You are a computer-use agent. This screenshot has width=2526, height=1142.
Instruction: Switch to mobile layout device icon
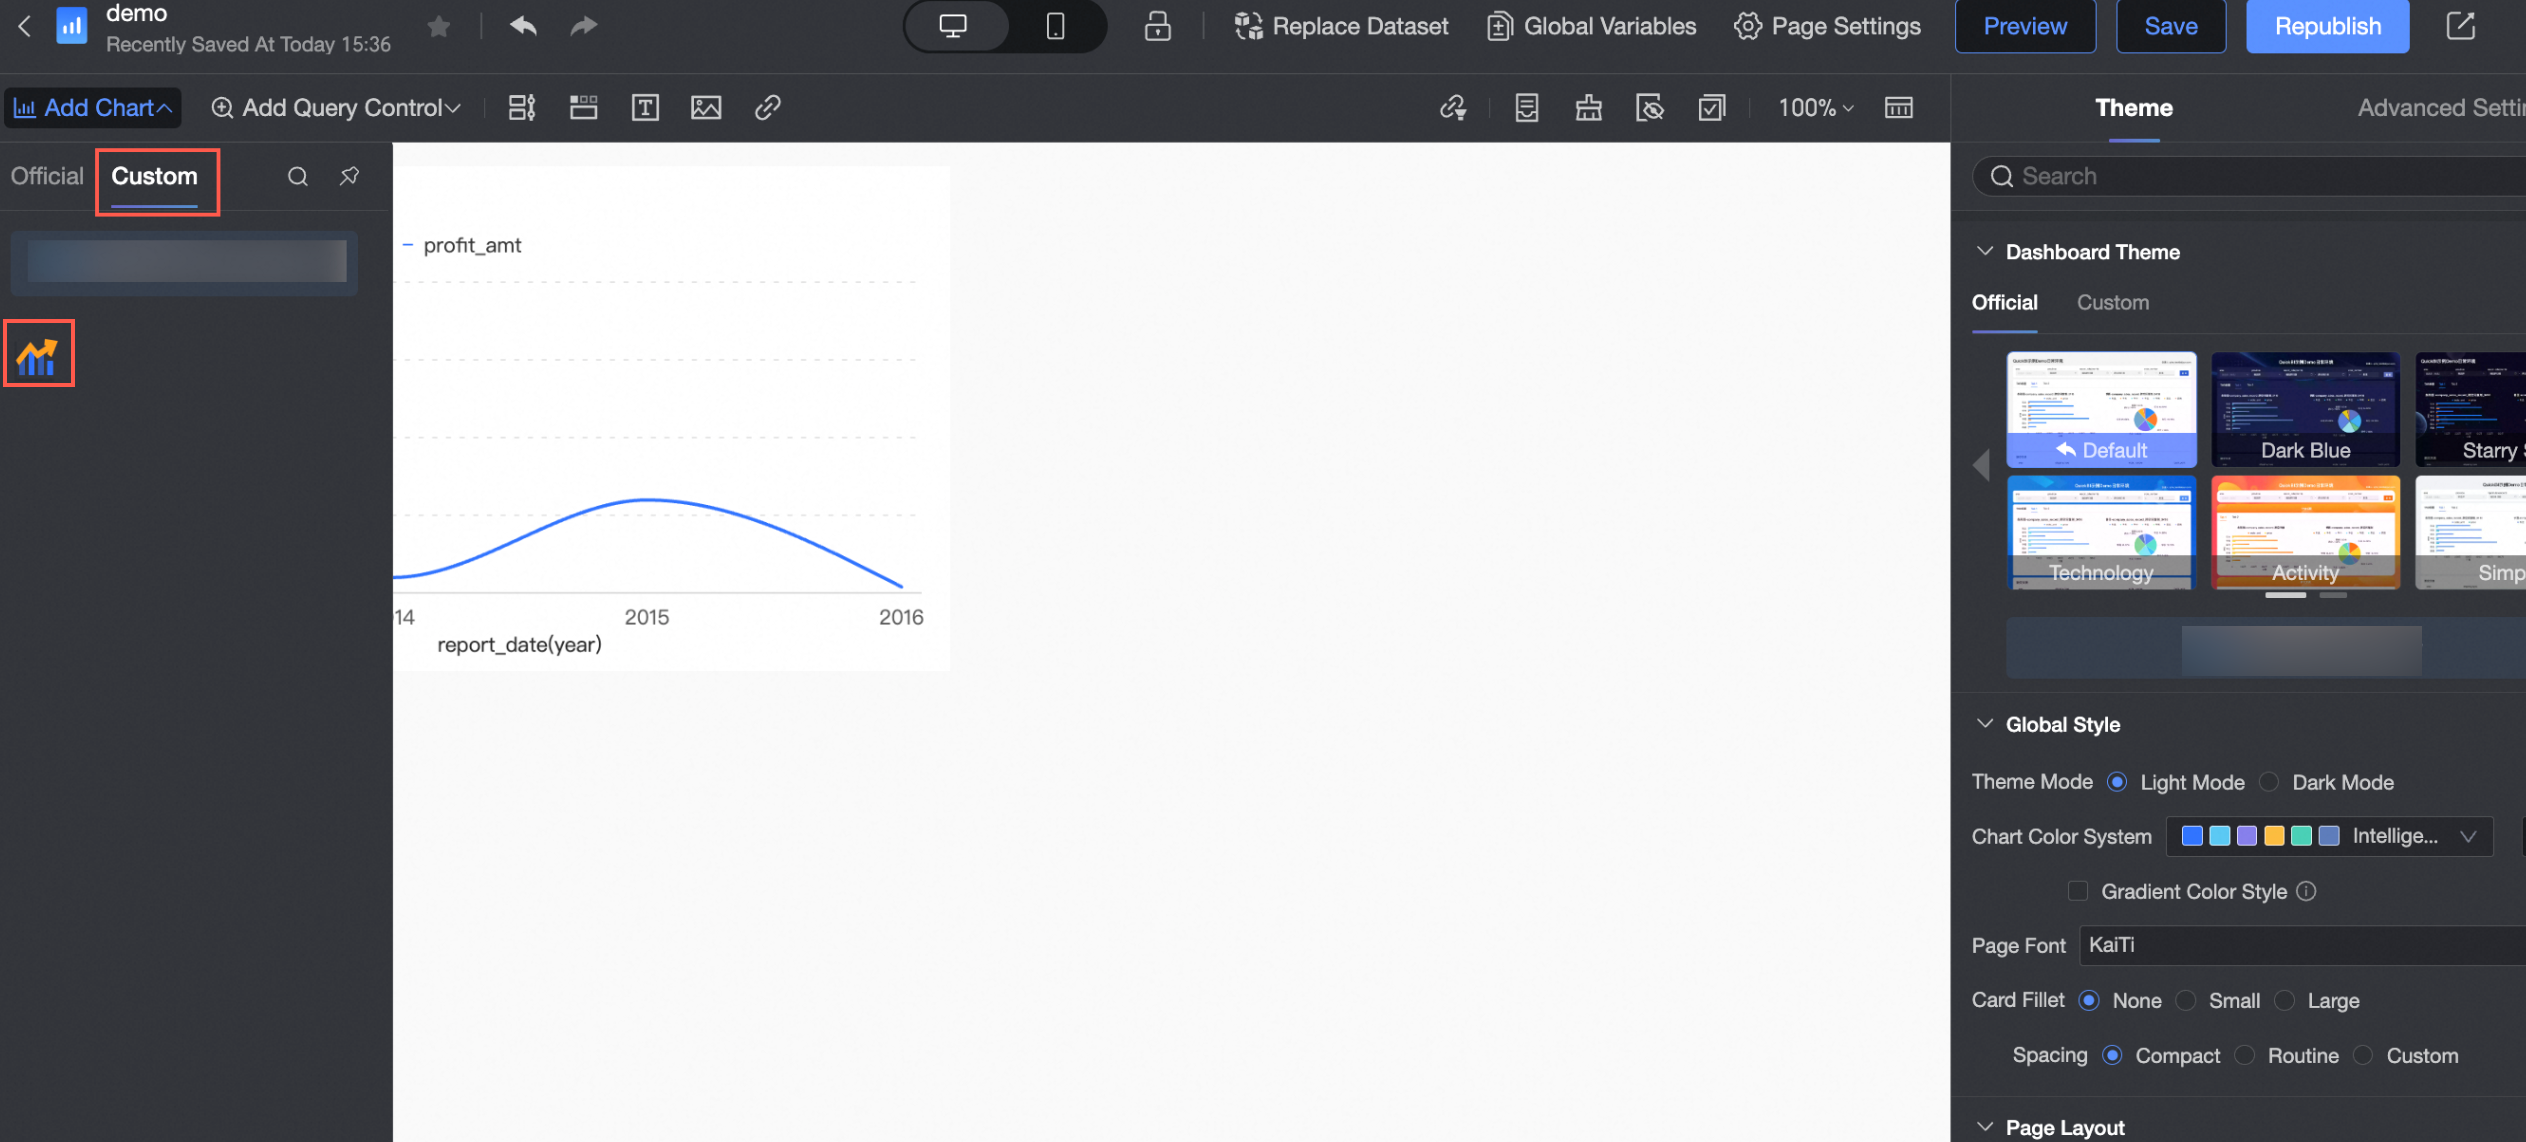click(1055, 25)
